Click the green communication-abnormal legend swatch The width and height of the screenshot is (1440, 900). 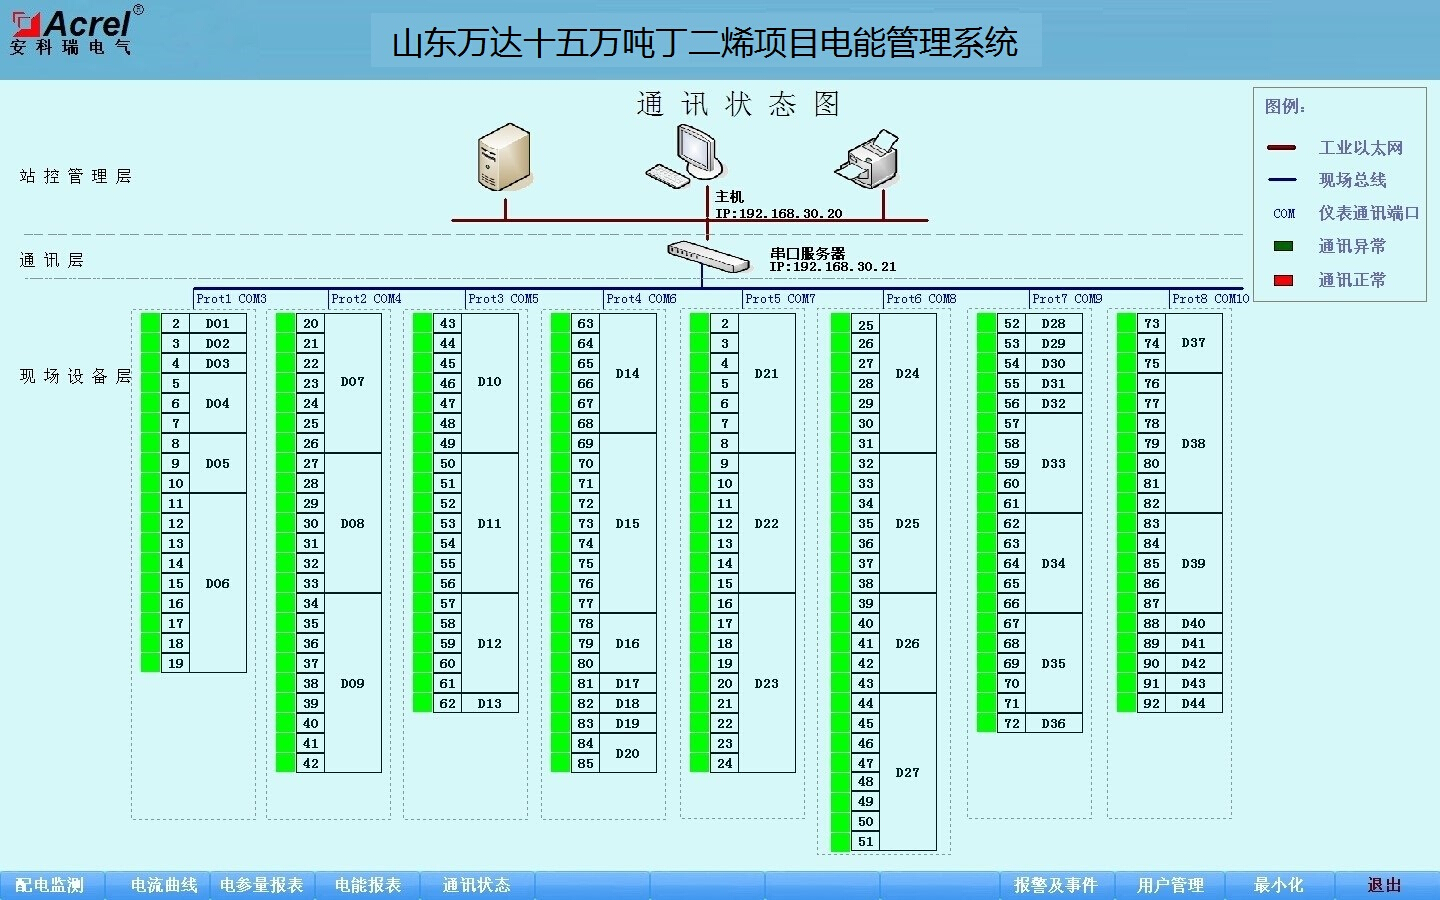[x=1283, y=246]
